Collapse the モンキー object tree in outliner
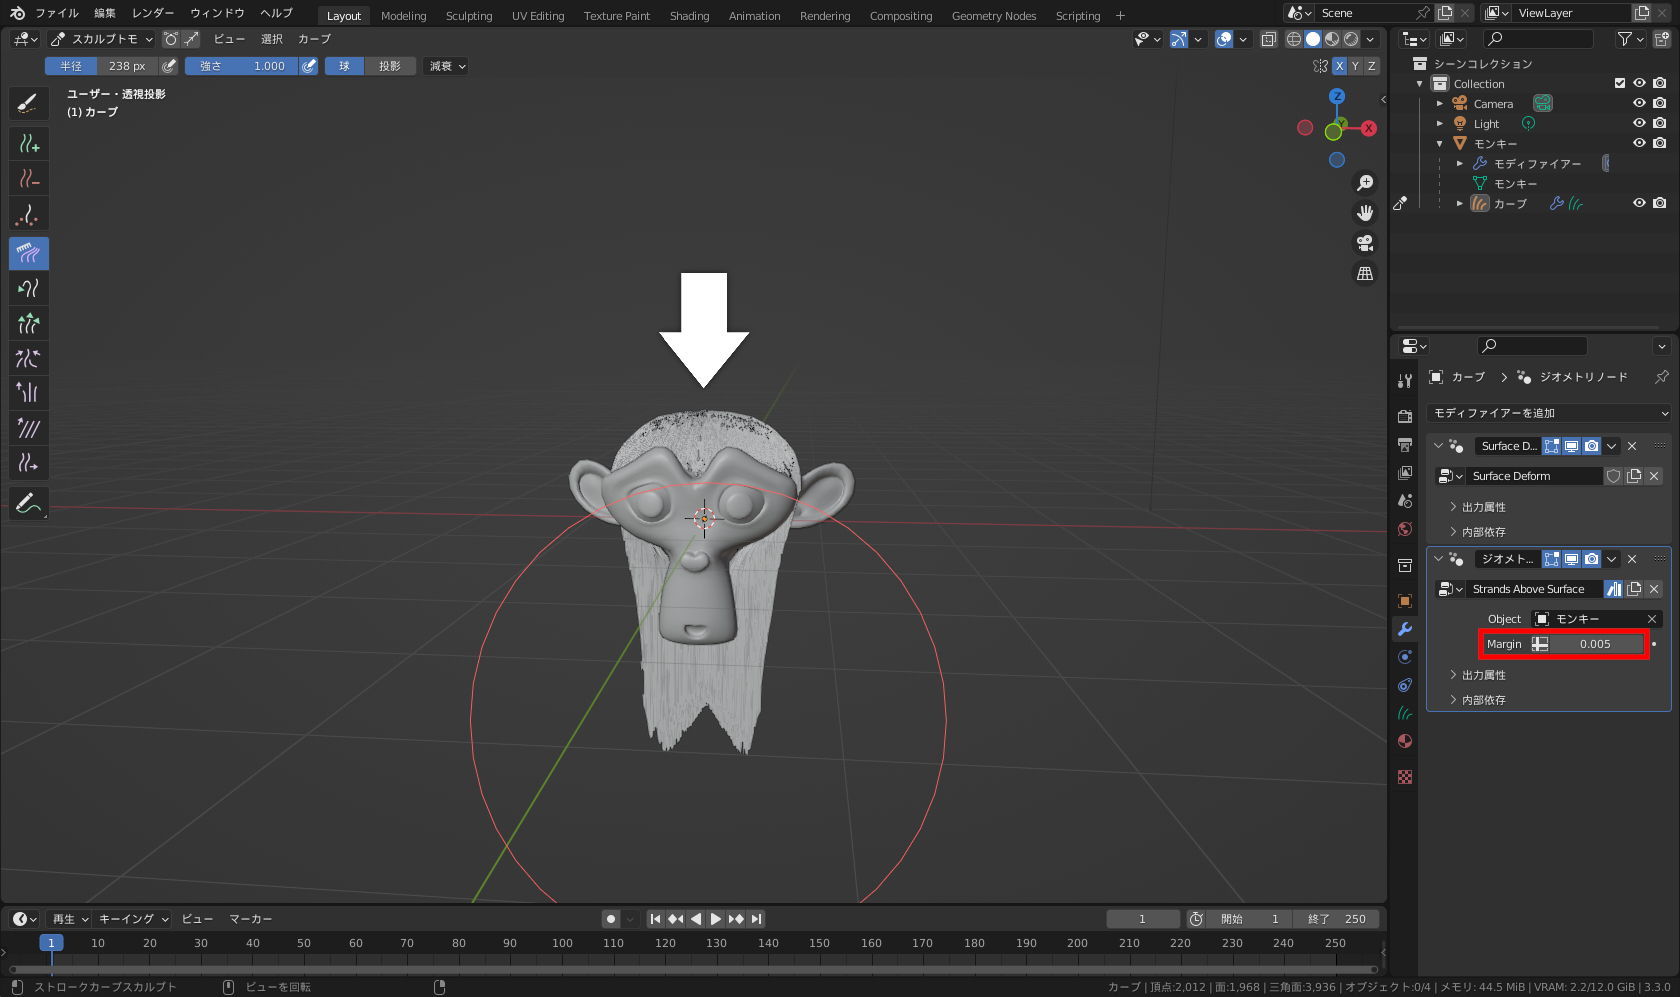Screen dimensions: 1680x997 1440,144
